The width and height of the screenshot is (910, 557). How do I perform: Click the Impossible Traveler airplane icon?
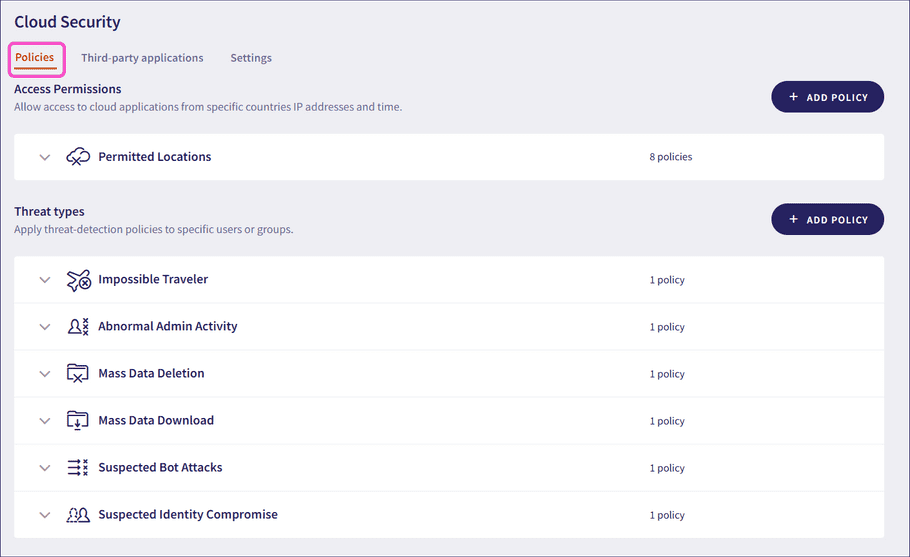click(78, 280)
